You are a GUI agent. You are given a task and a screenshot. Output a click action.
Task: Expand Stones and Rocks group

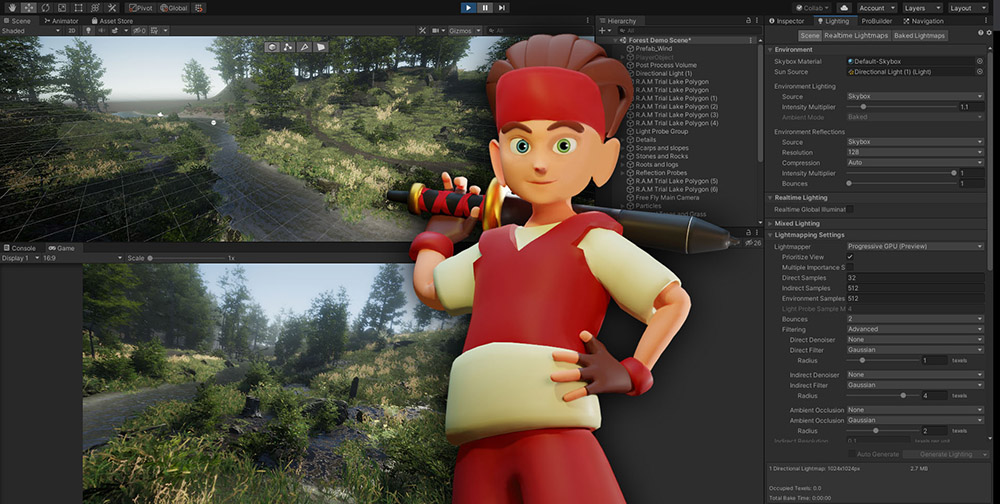coord(623,156)
